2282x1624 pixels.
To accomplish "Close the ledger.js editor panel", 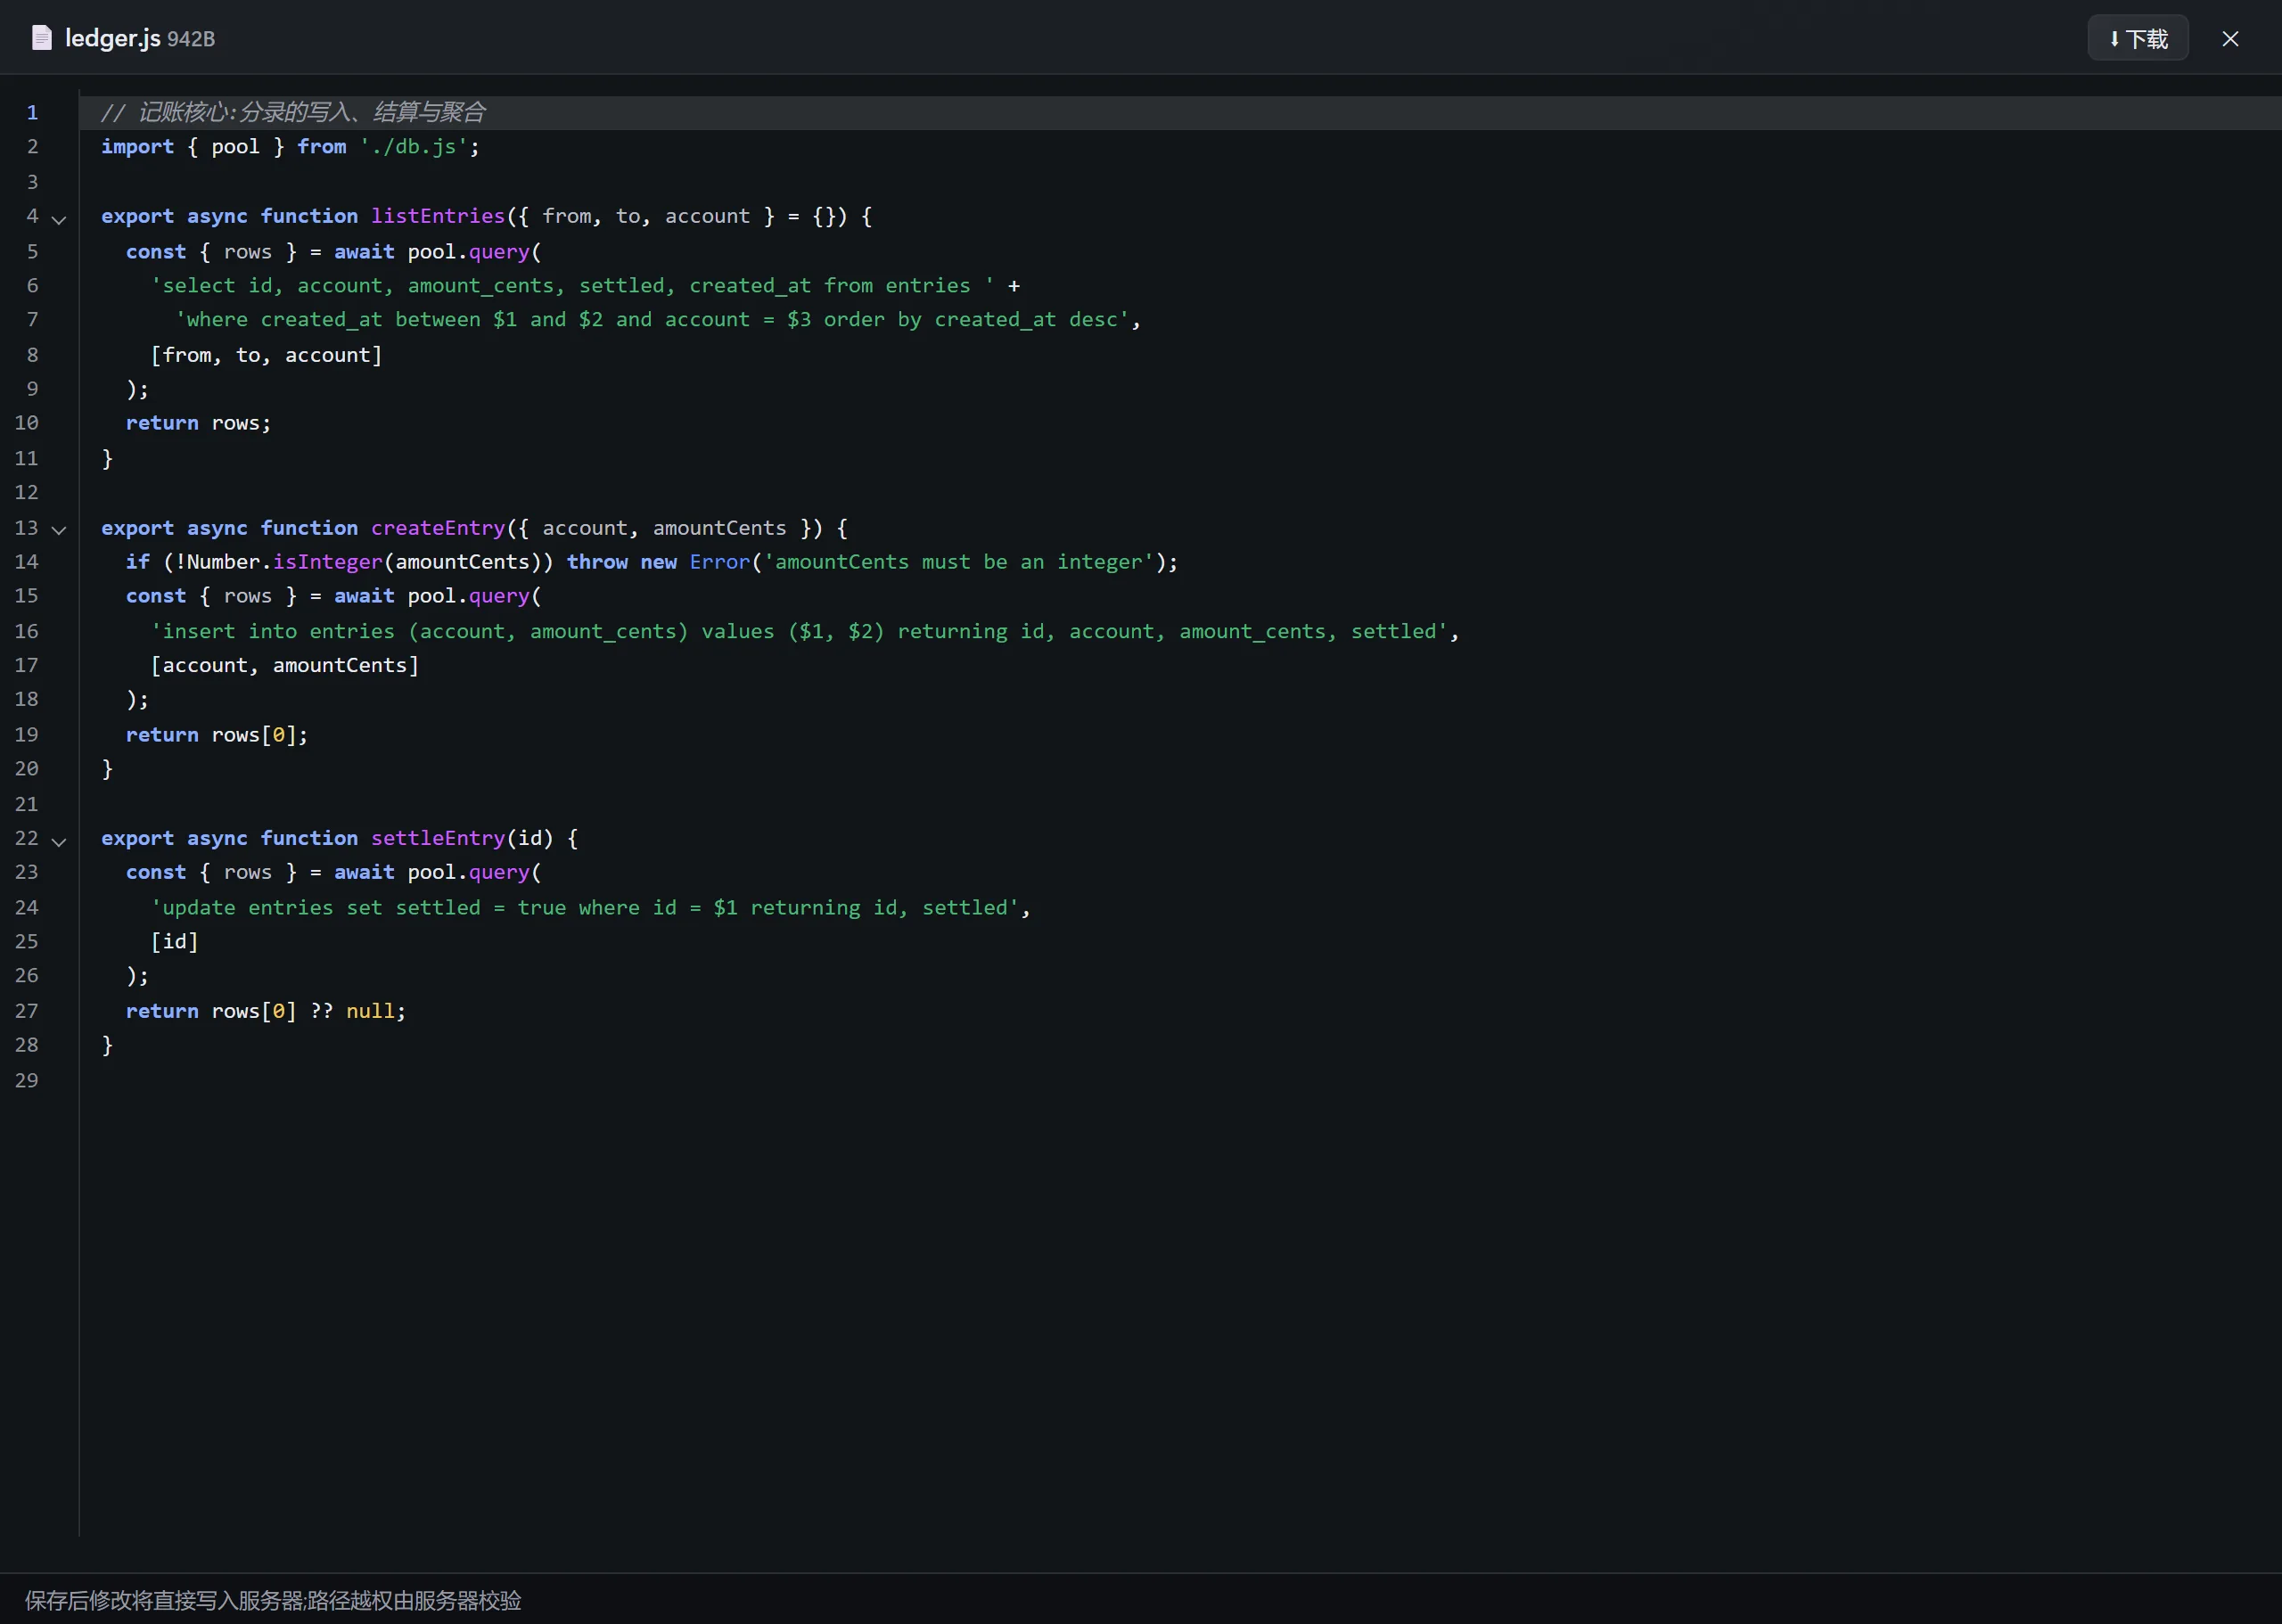I will tap(2230, 38).
